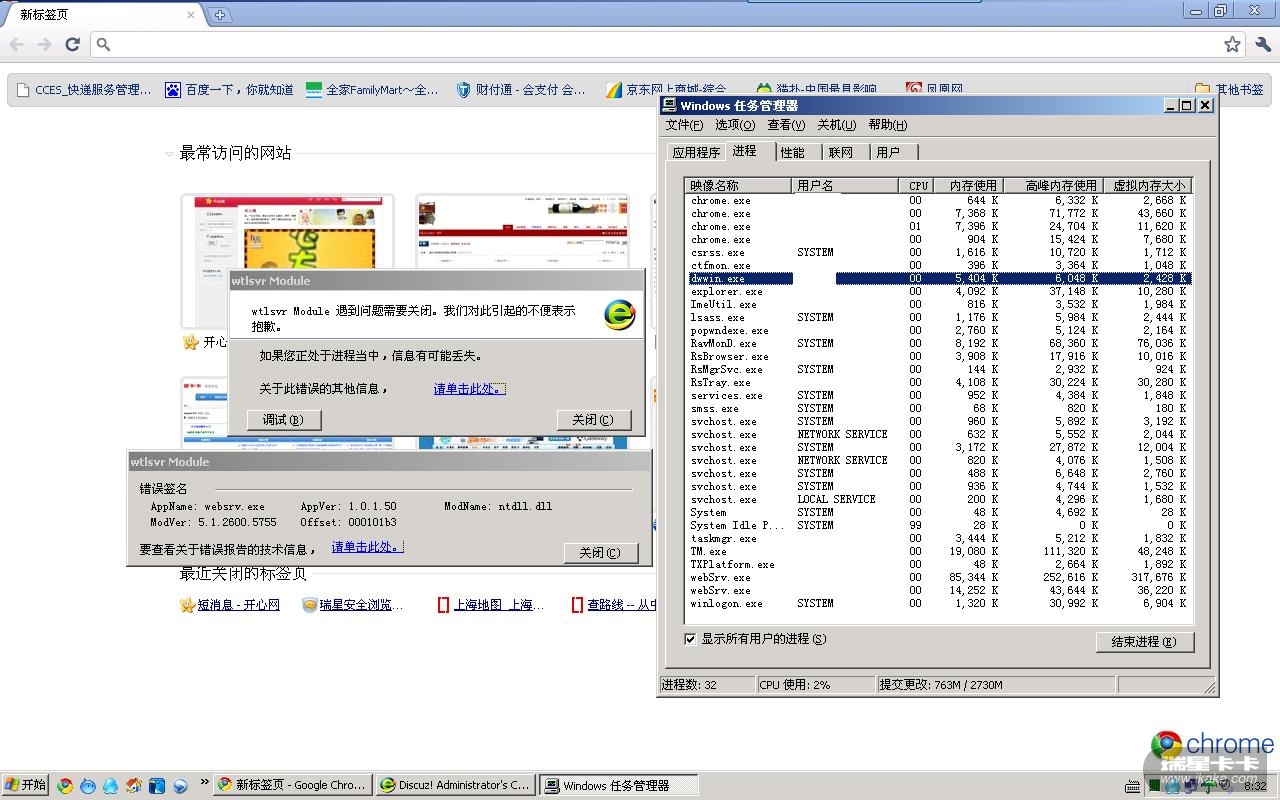The width and height of the screenshot is (1280, 800).
Task: Open the Chrome wrench settings menu
Action: click(x=1263, y=44)
